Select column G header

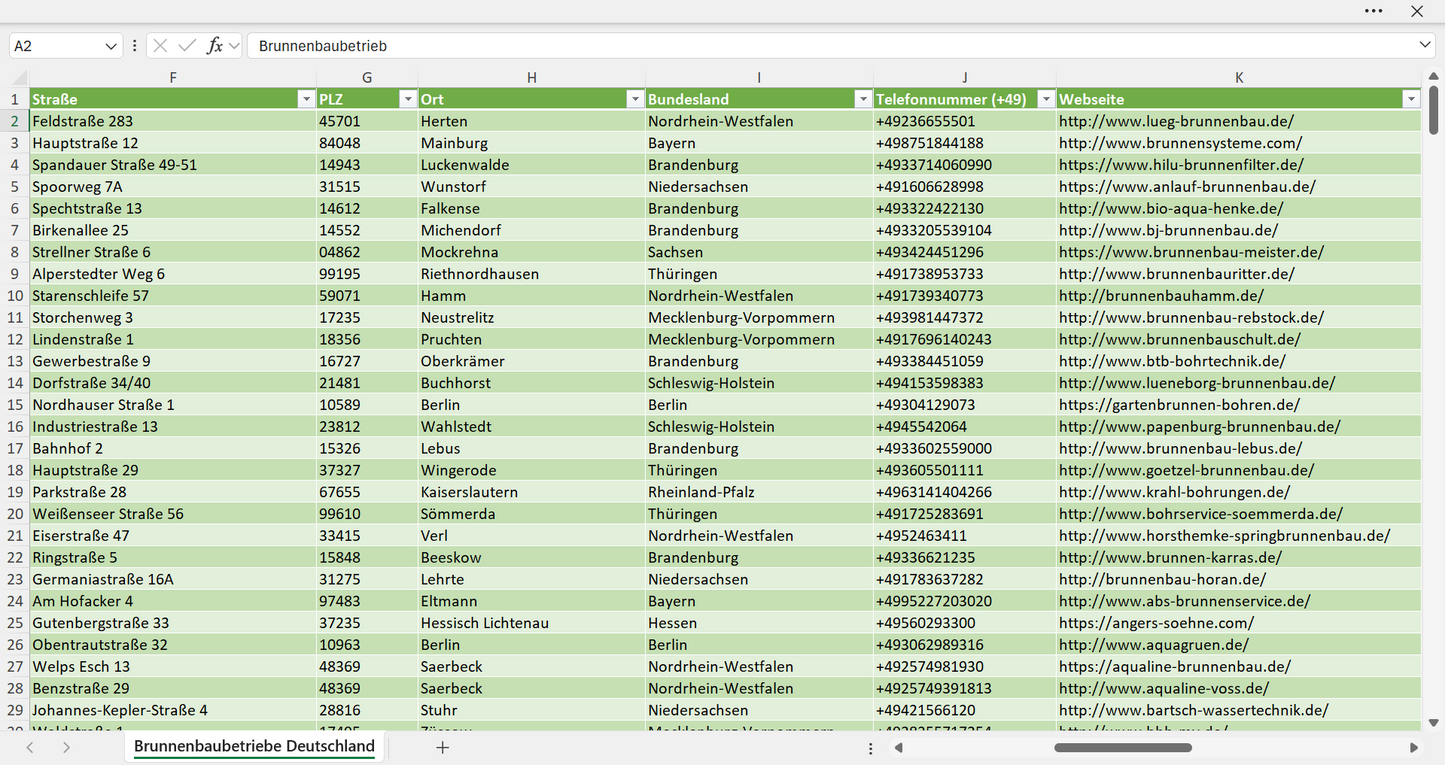[367, 77]
